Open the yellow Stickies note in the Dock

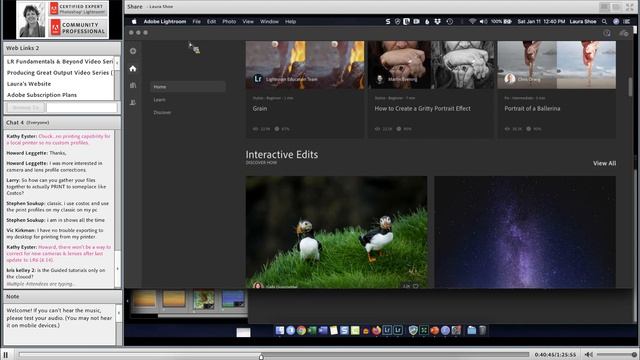click(333, 330)
